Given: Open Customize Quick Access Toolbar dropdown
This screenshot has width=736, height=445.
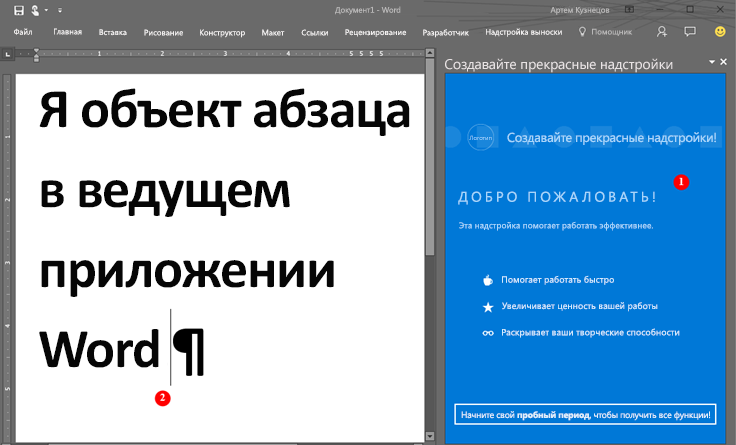Looking at the screenshot, I should tap(60, 10).
